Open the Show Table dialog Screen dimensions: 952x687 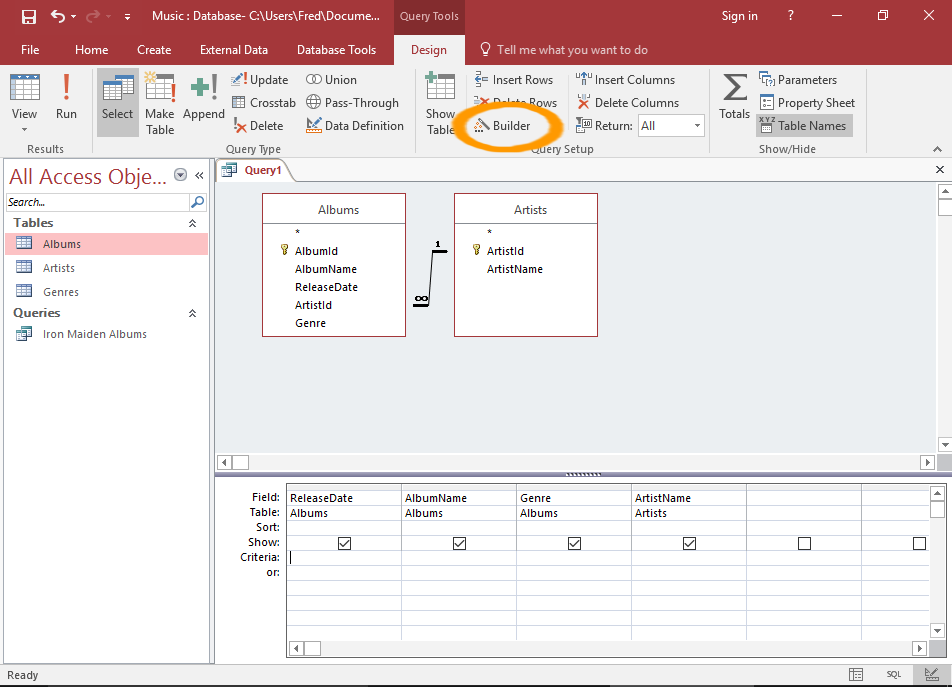tap(440, 103)
